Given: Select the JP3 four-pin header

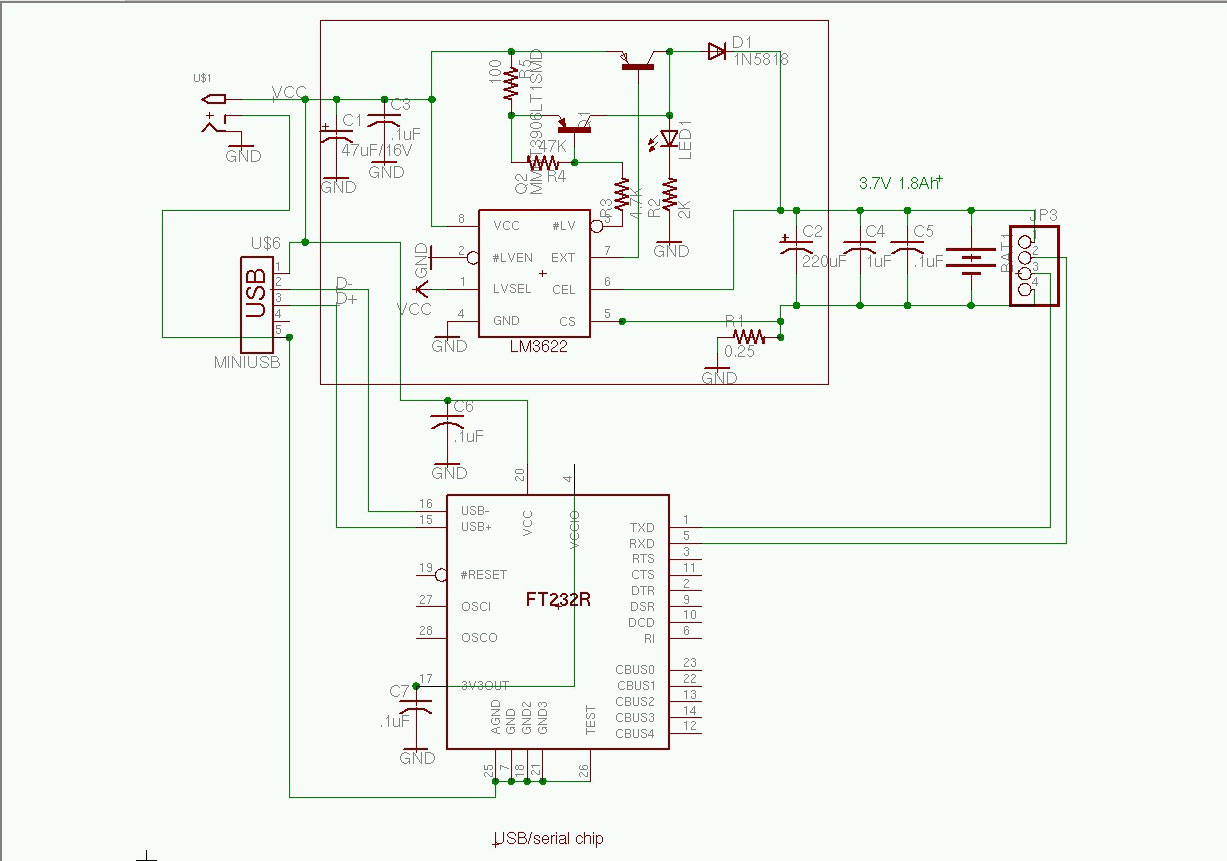Looking at the screenshot, I should (x=1033, y=267).
